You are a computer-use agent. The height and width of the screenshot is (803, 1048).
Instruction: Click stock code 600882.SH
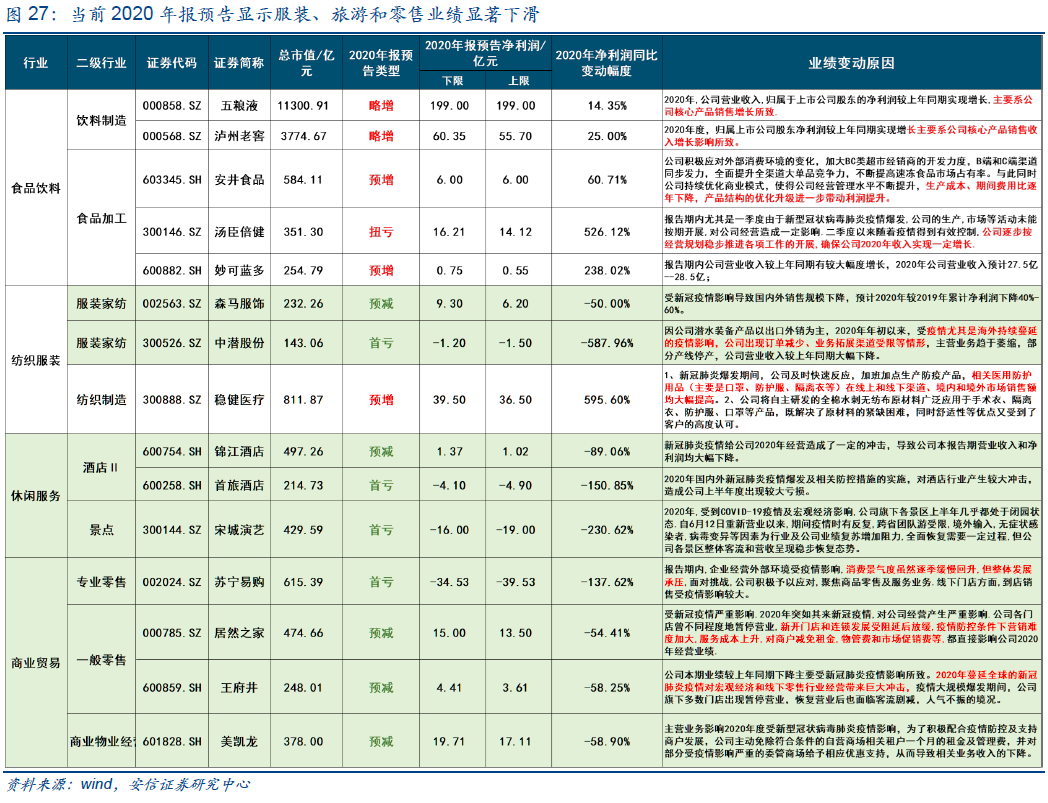172,271
